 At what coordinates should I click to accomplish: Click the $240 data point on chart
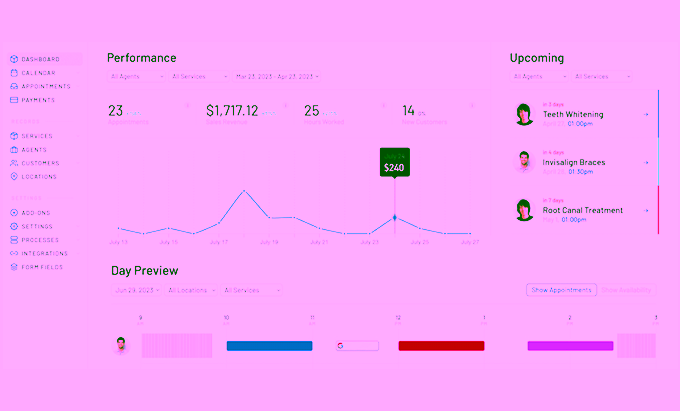(394, 217)
